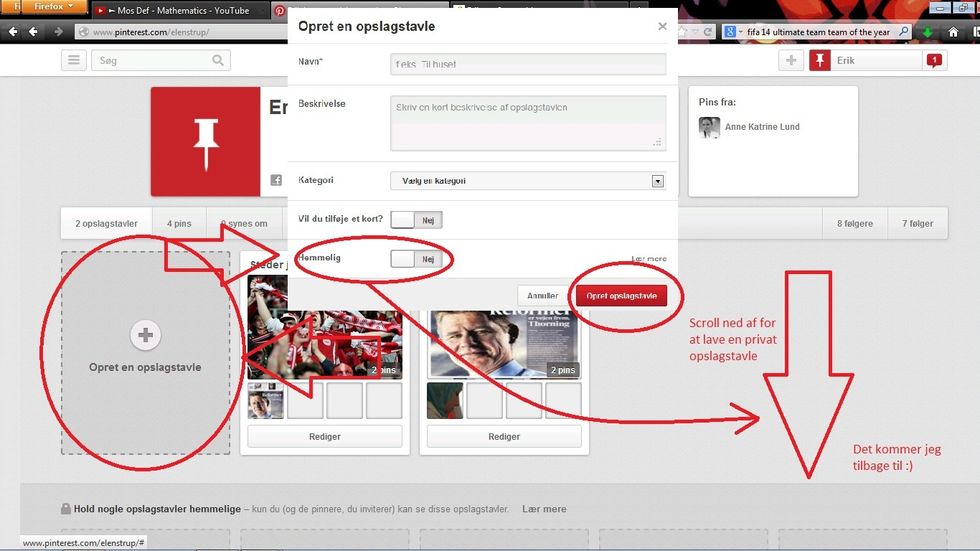Screen dimensions: 980x551
Task: Click the Navn input field
Action: [x=528, y=64]
